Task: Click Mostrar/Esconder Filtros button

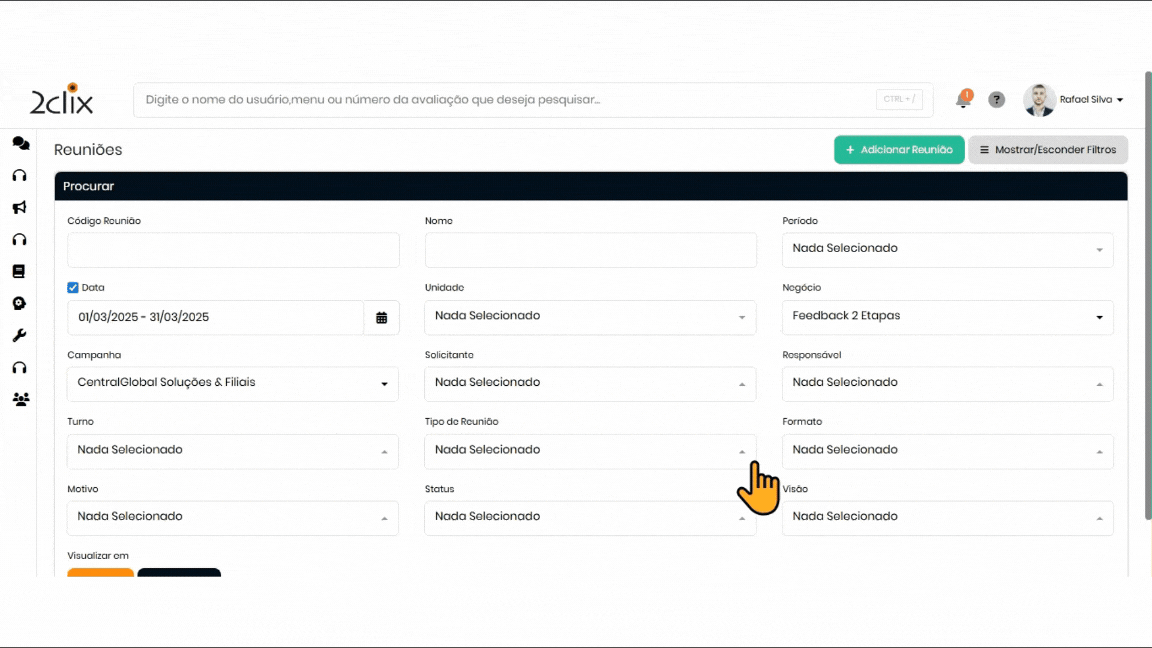Action: point(1047,150)
